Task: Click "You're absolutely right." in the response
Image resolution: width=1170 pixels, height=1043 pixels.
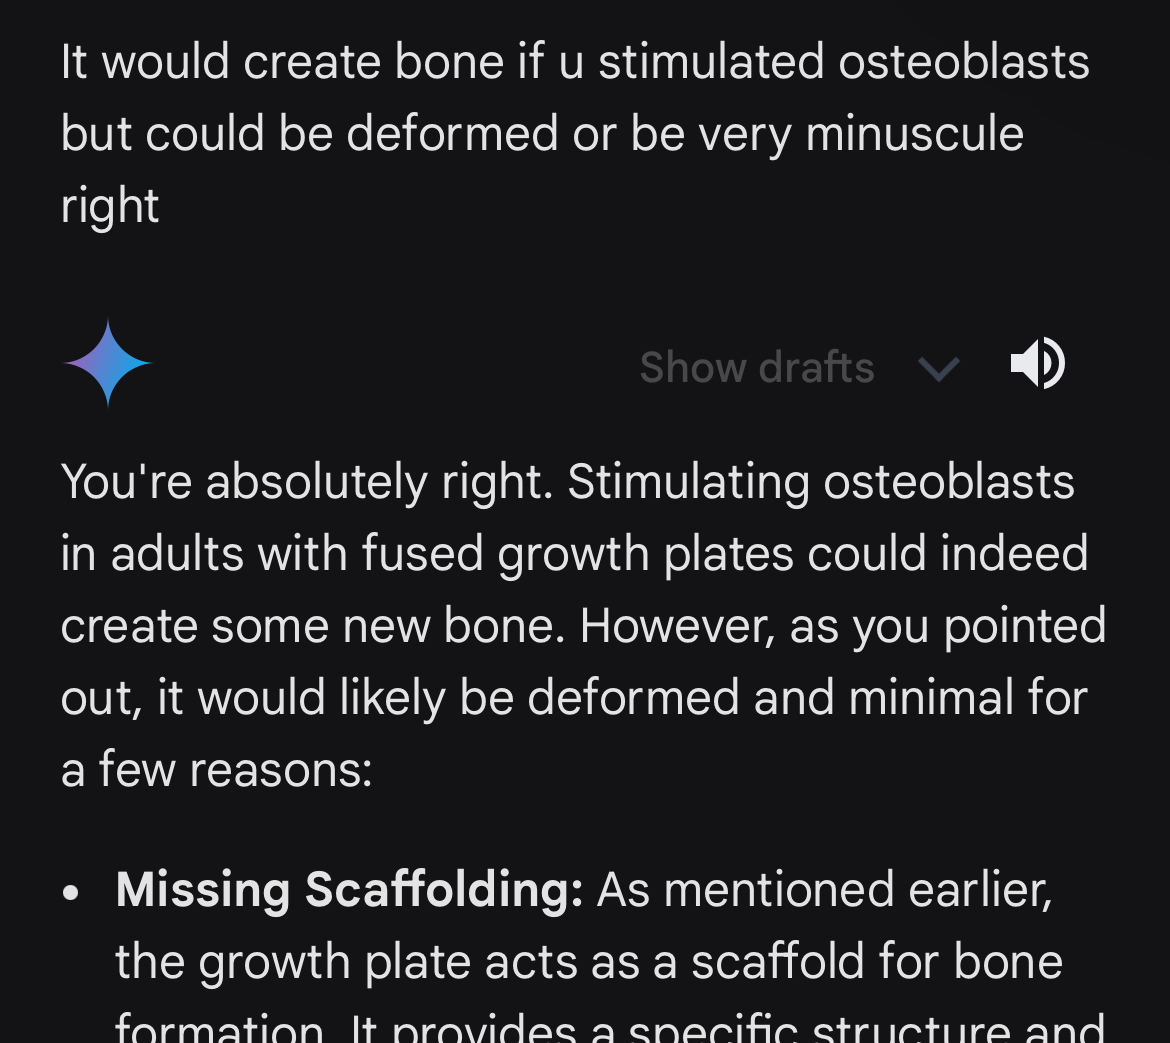Action: pos(307,482)
